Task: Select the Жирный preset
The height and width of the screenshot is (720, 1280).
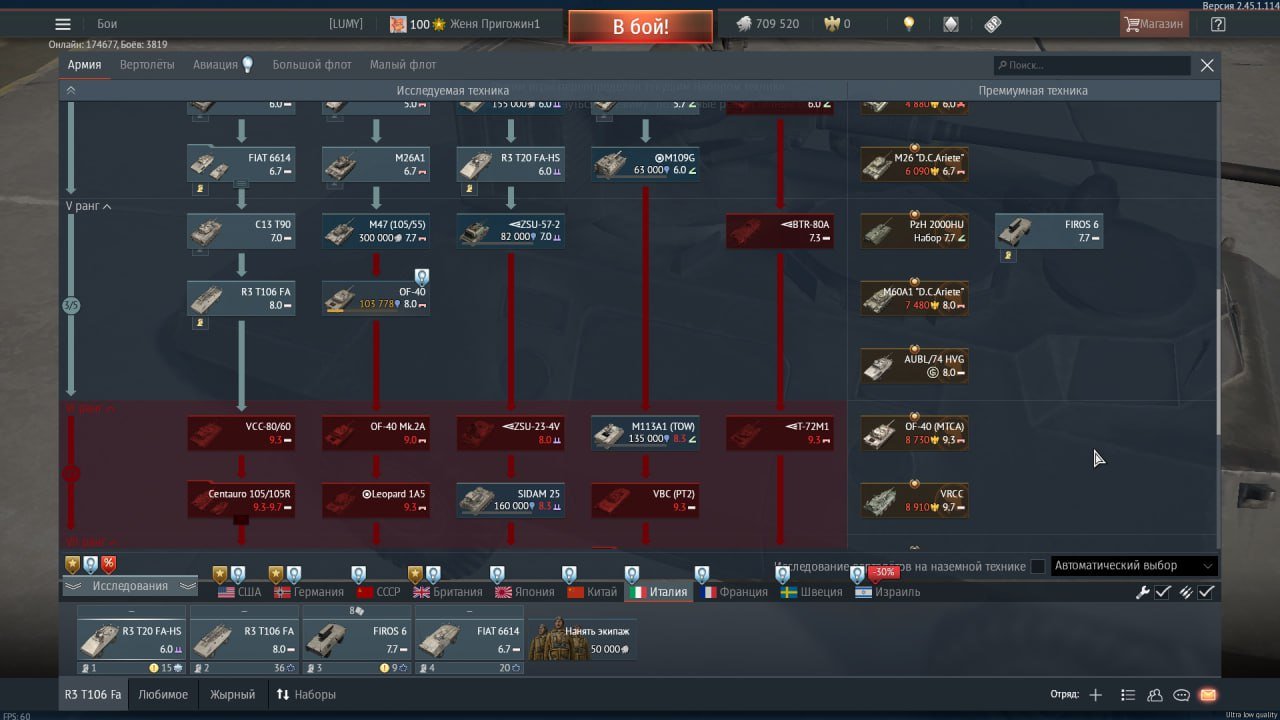Action: [x=232, y=694]
